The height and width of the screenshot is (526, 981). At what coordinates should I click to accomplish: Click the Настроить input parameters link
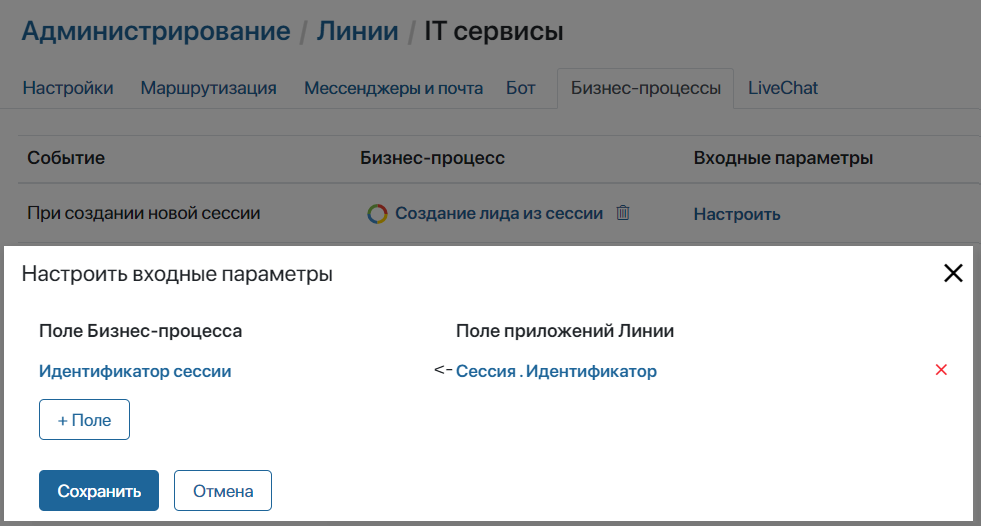pos(737,214)
